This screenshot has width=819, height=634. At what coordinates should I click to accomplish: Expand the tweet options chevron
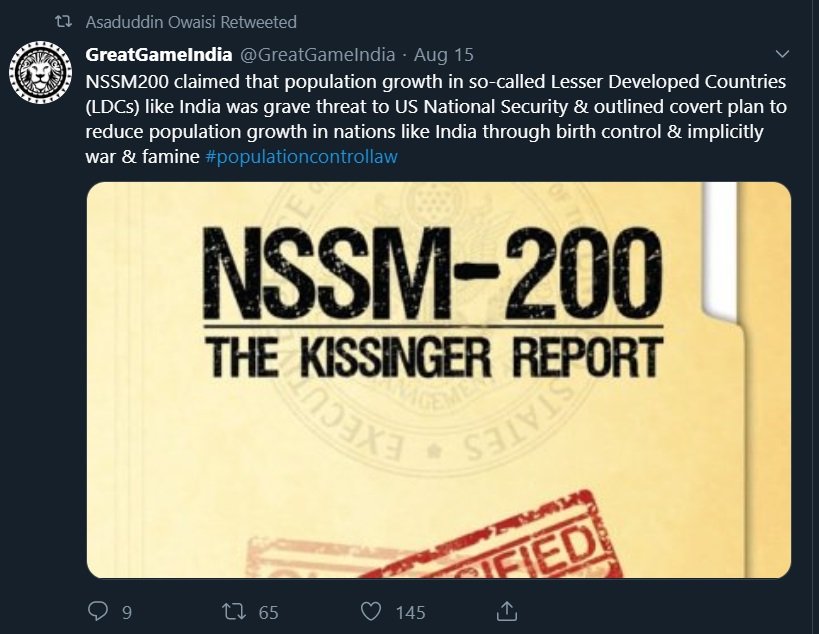coord(782,54)
